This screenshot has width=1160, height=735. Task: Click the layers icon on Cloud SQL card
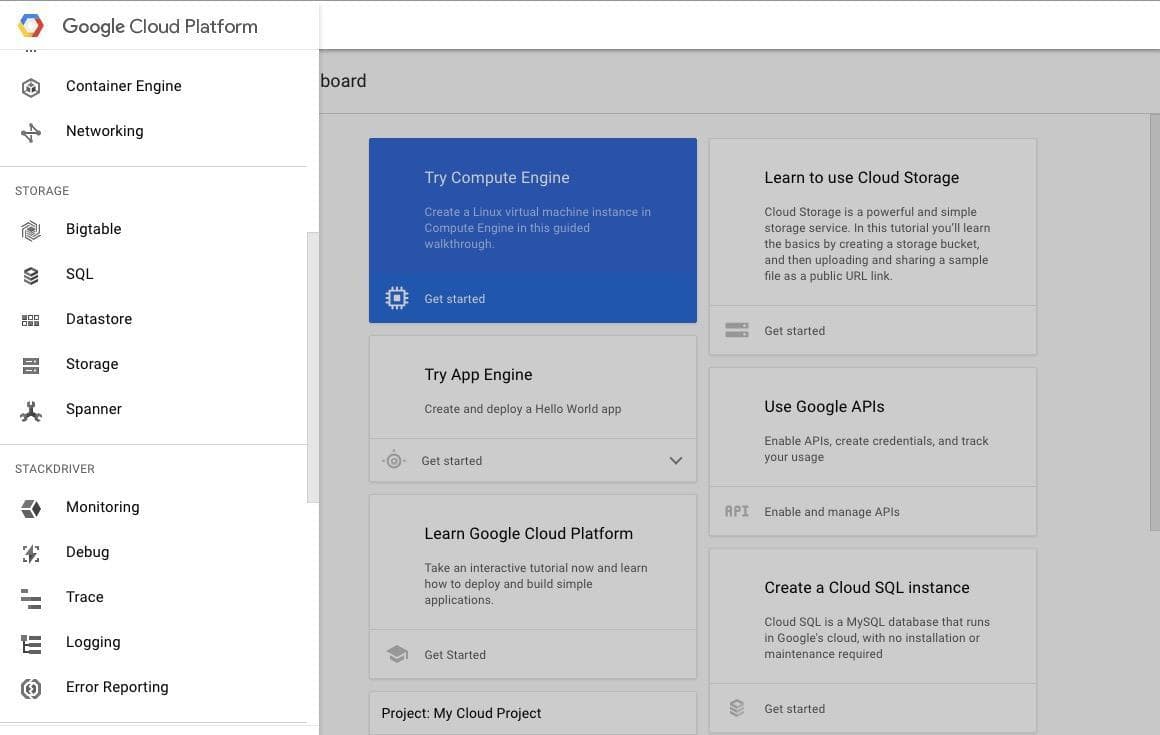pyautogui.click(x=737, y=708)
